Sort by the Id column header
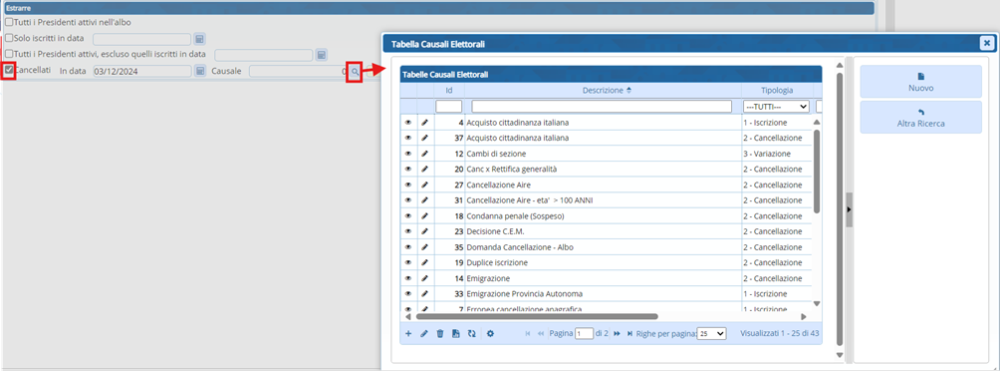Screen dimensions: 1000x371 pyautogui.click(x=449, y=91)
